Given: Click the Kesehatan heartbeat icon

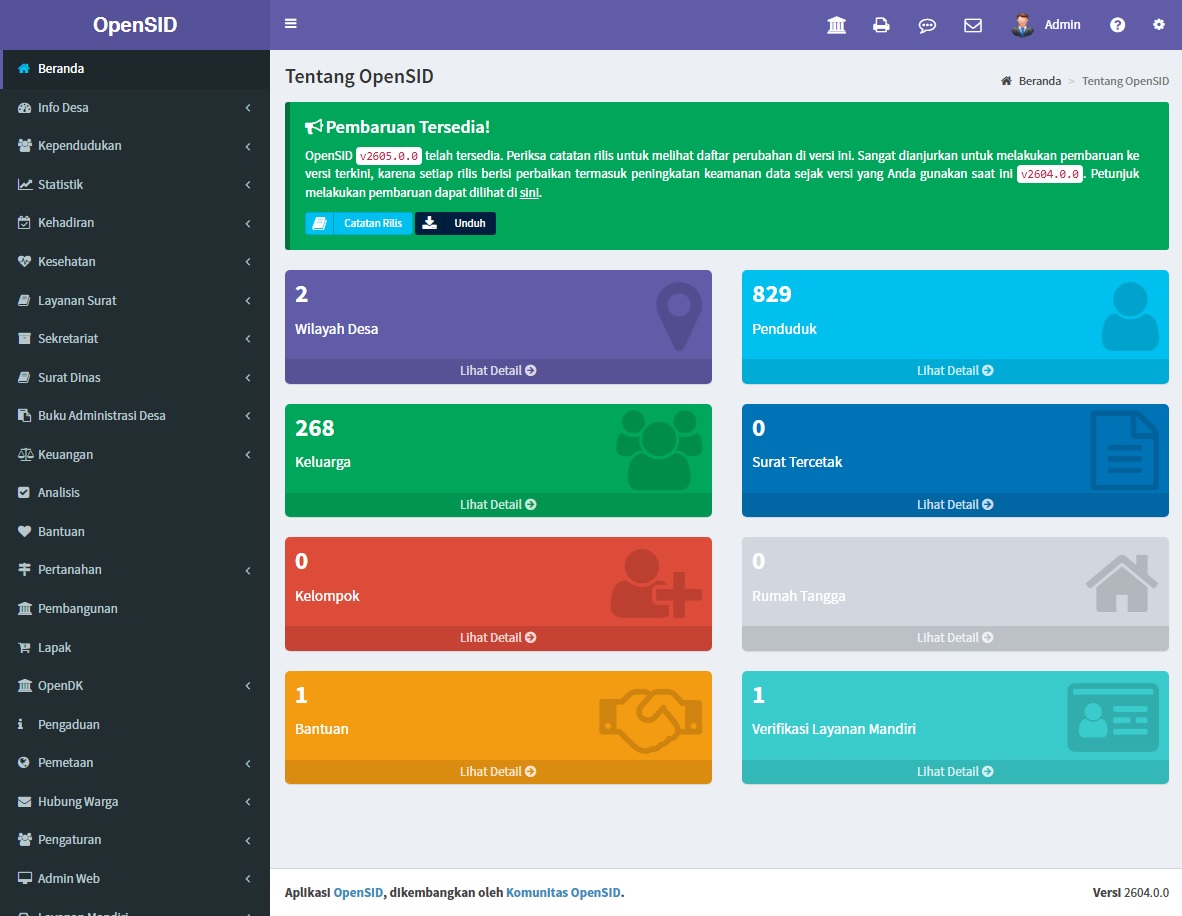Looking at the screenshot, I should [x=24, y=262].
